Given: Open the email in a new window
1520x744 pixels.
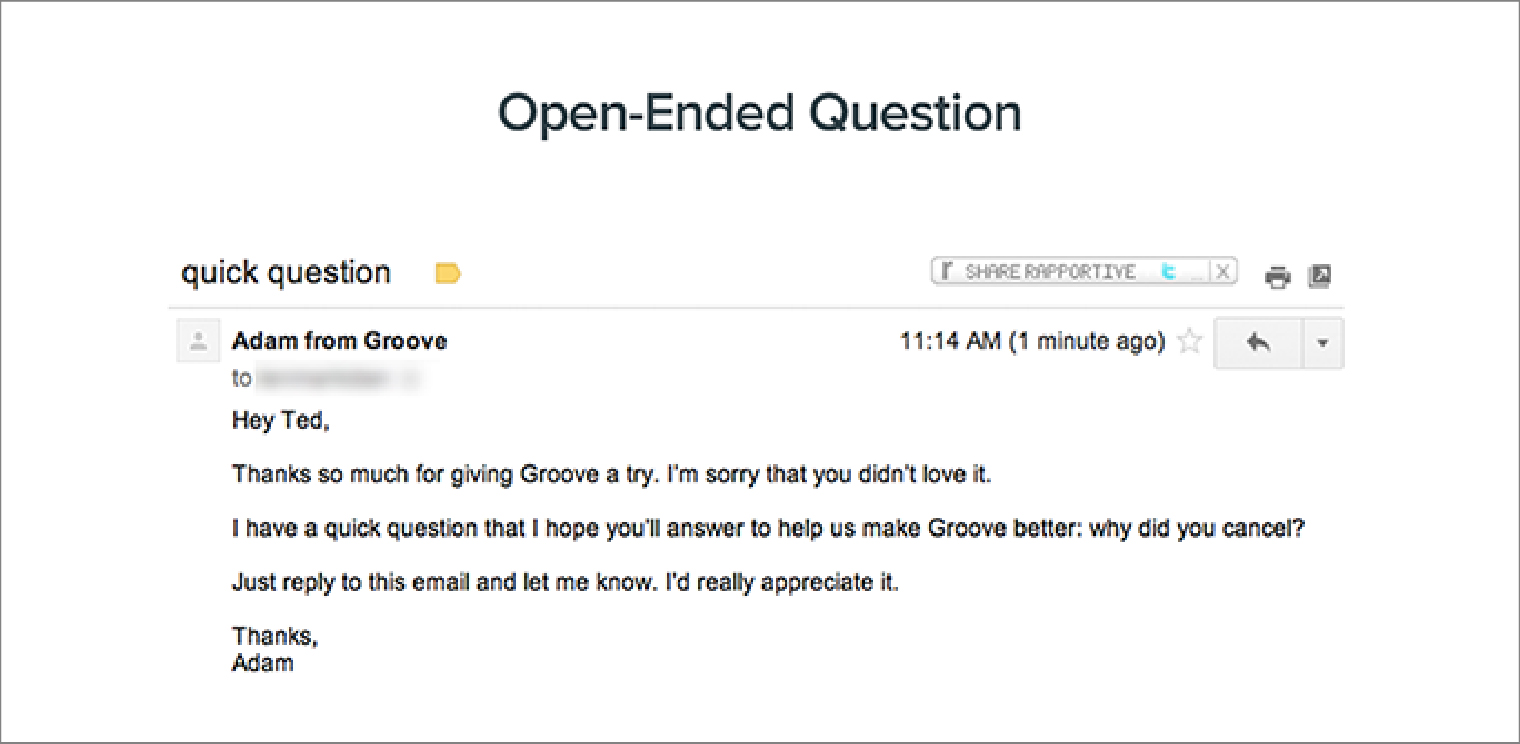Looking at the screenshot, I should click(x=1320, y=274).
